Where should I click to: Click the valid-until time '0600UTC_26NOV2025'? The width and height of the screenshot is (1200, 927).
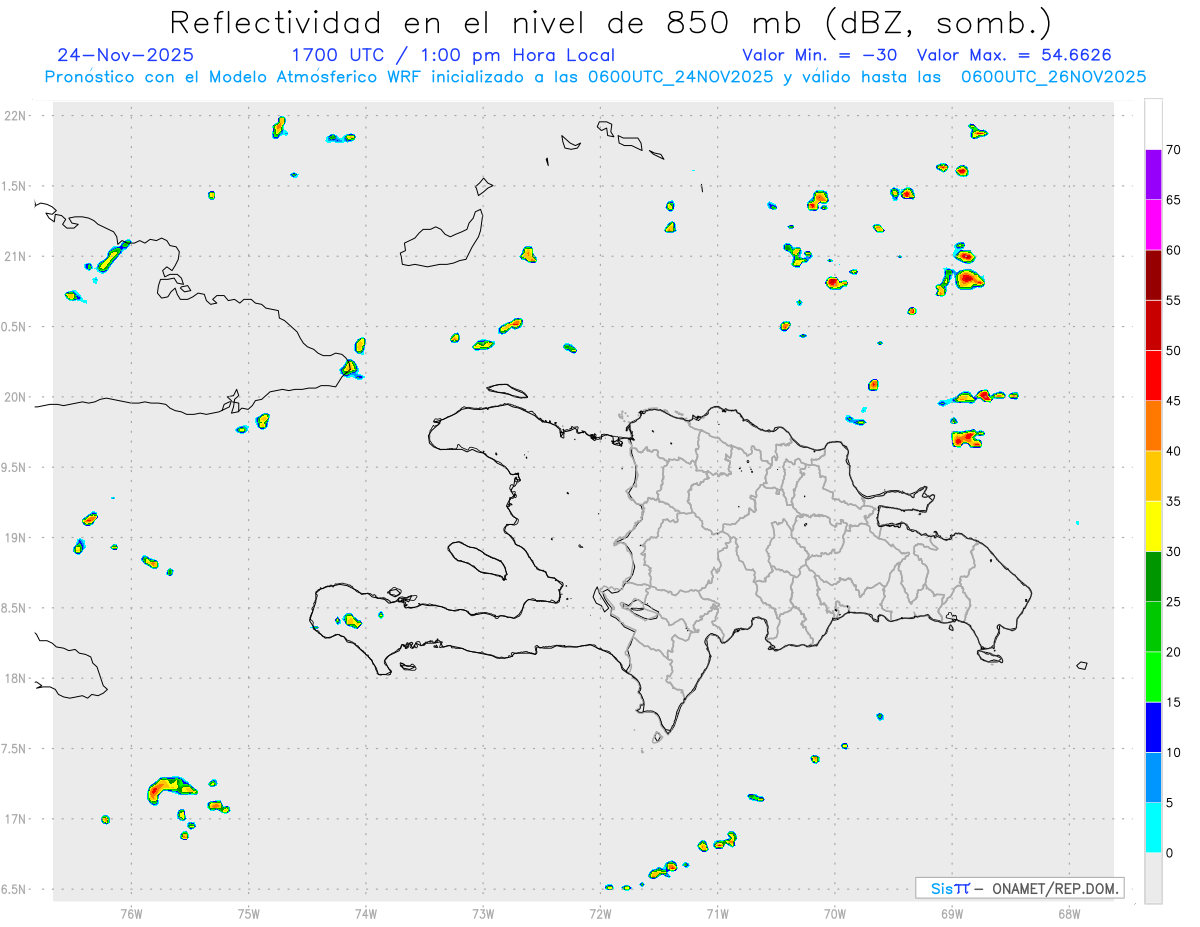1053,77
